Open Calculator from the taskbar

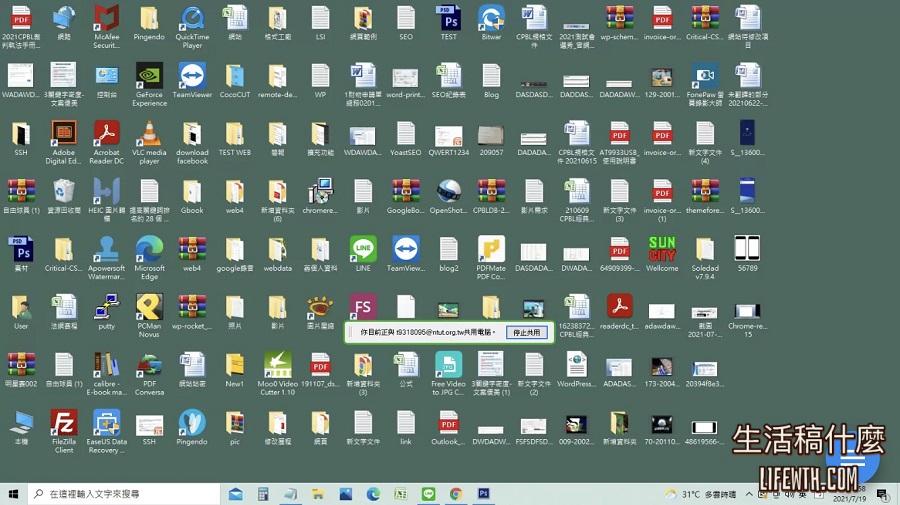click(x=263, y=494)
